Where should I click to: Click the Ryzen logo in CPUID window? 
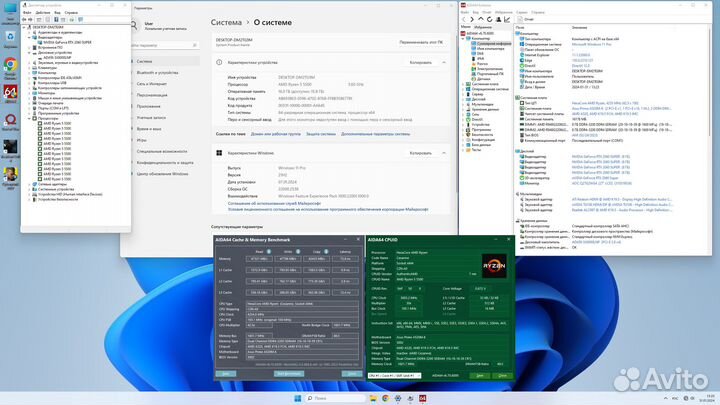point(494,266)
